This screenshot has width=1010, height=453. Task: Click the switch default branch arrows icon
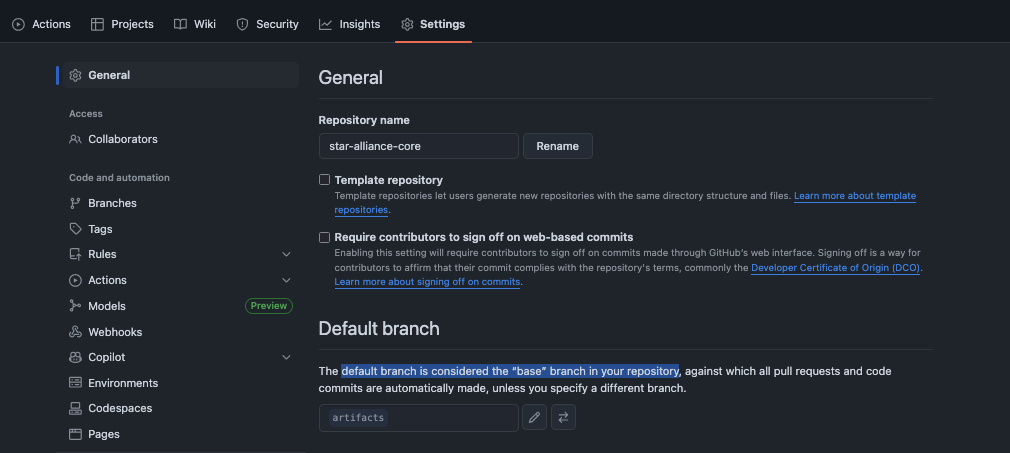coord(563,417)
